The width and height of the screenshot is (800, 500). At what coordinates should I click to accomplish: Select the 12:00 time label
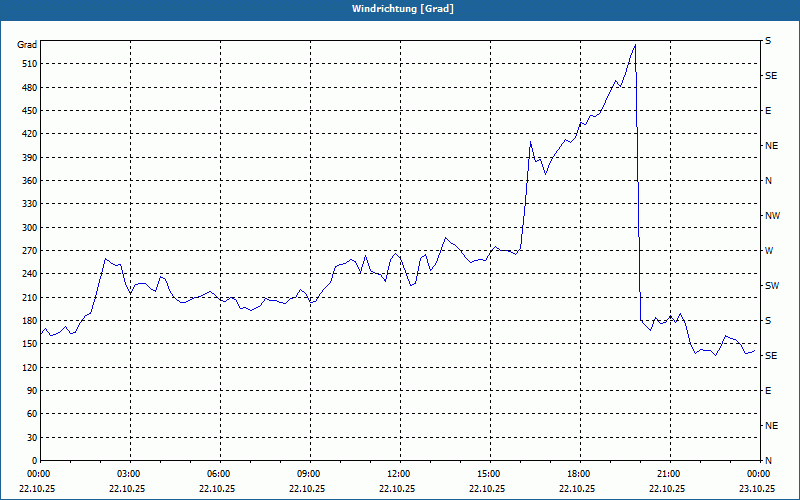pos(400,474)
